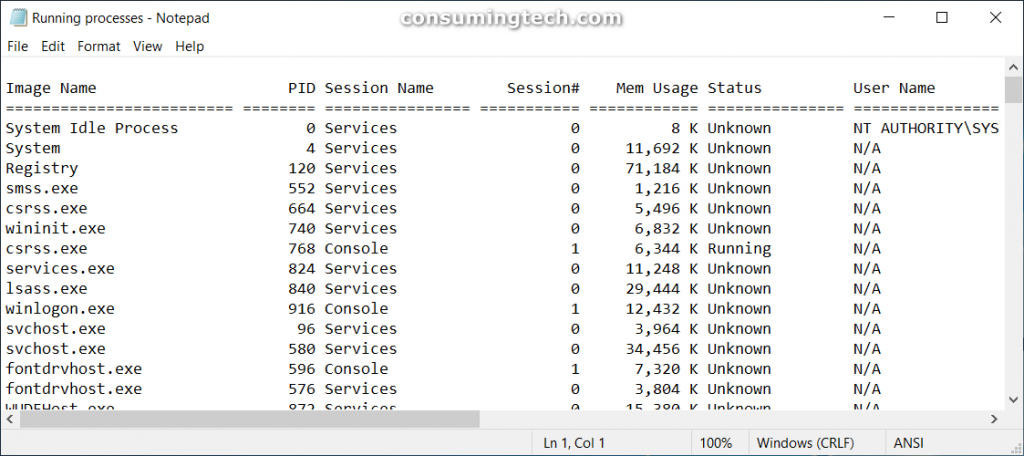This screenshot has height=456, width=1024.
Task: Click 'Running' status text
Action: [x=739, y=249]
